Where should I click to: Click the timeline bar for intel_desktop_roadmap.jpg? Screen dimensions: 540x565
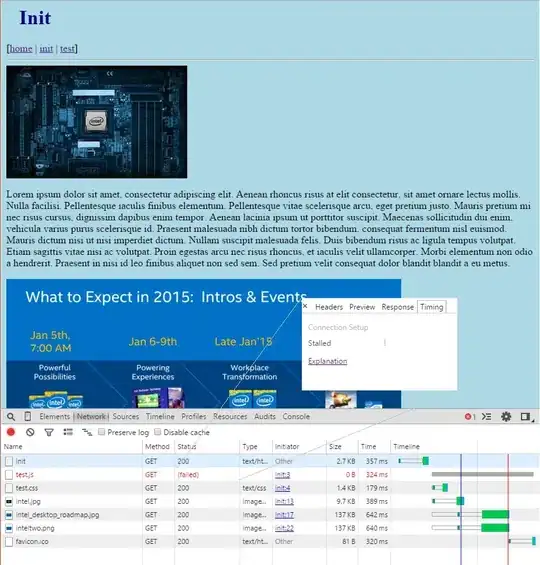(470, 515)
